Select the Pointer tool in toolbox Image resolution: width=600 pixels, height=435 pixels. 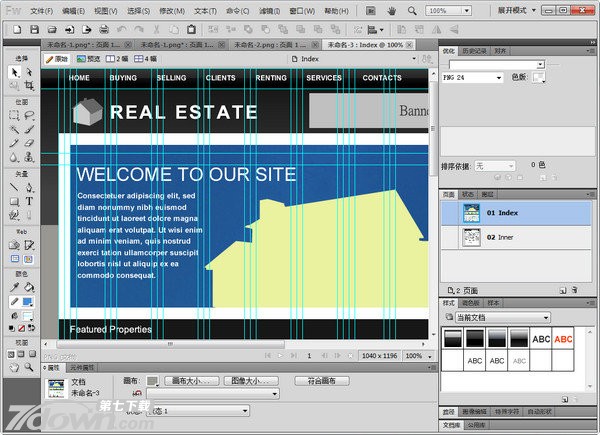pos(14,72)
